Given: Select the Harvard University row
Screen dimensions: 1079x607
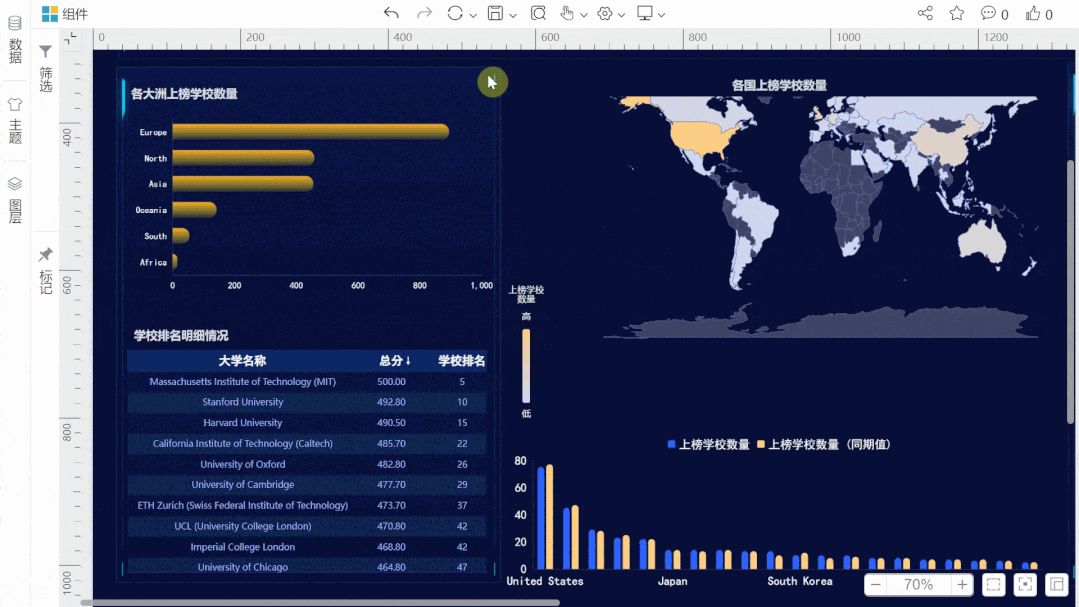Looking at the screenshot, I should coord(307,423).
